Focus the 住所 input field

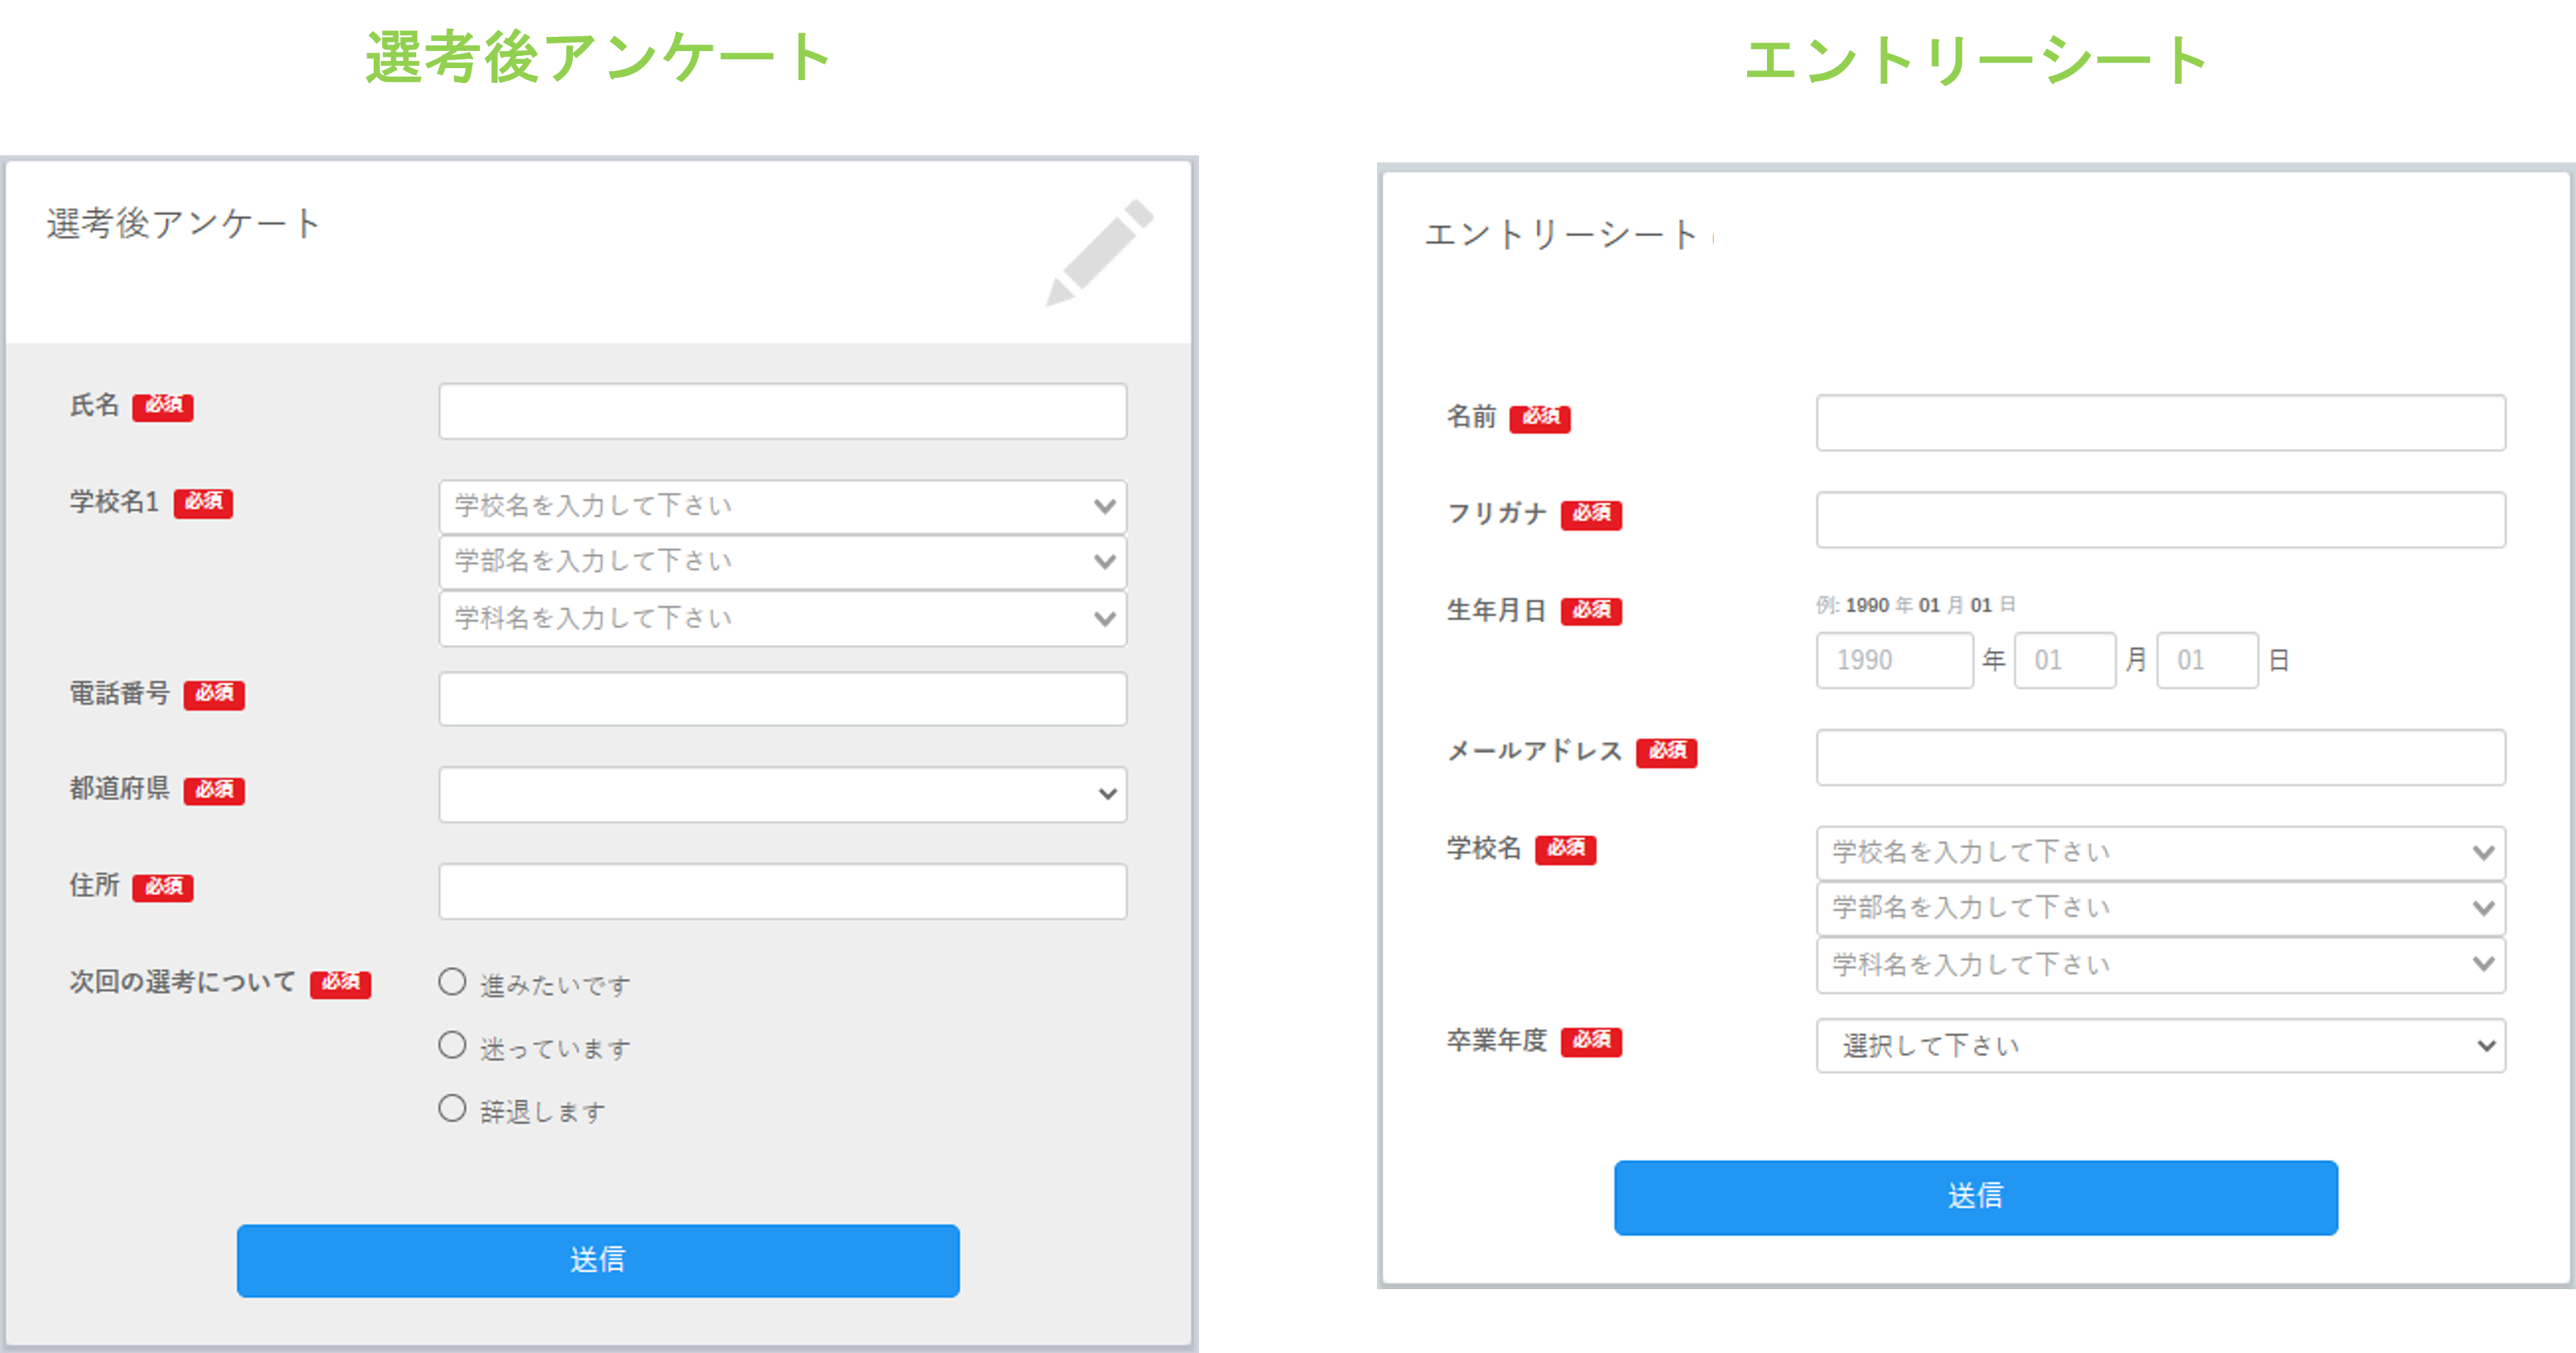(782, 891)
